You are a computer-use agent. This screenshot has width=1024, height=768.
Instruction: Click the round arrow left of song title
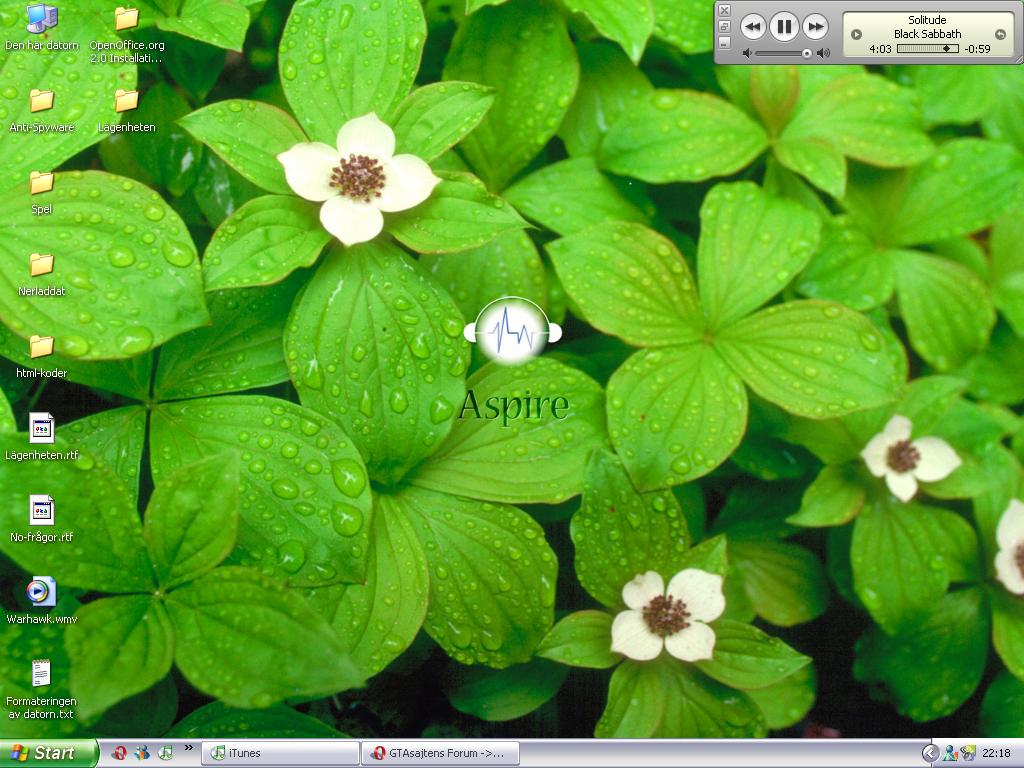tap(857, 34)
